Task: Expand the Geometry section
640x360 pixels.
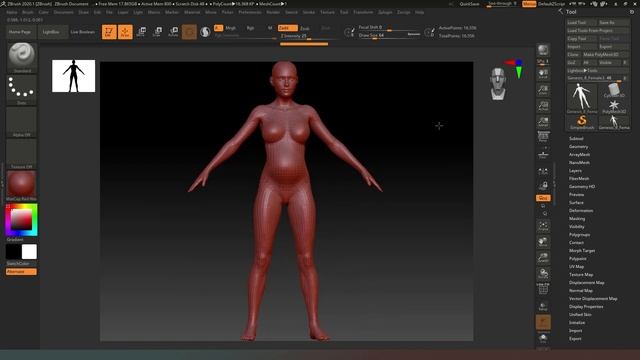Action: 578,147
